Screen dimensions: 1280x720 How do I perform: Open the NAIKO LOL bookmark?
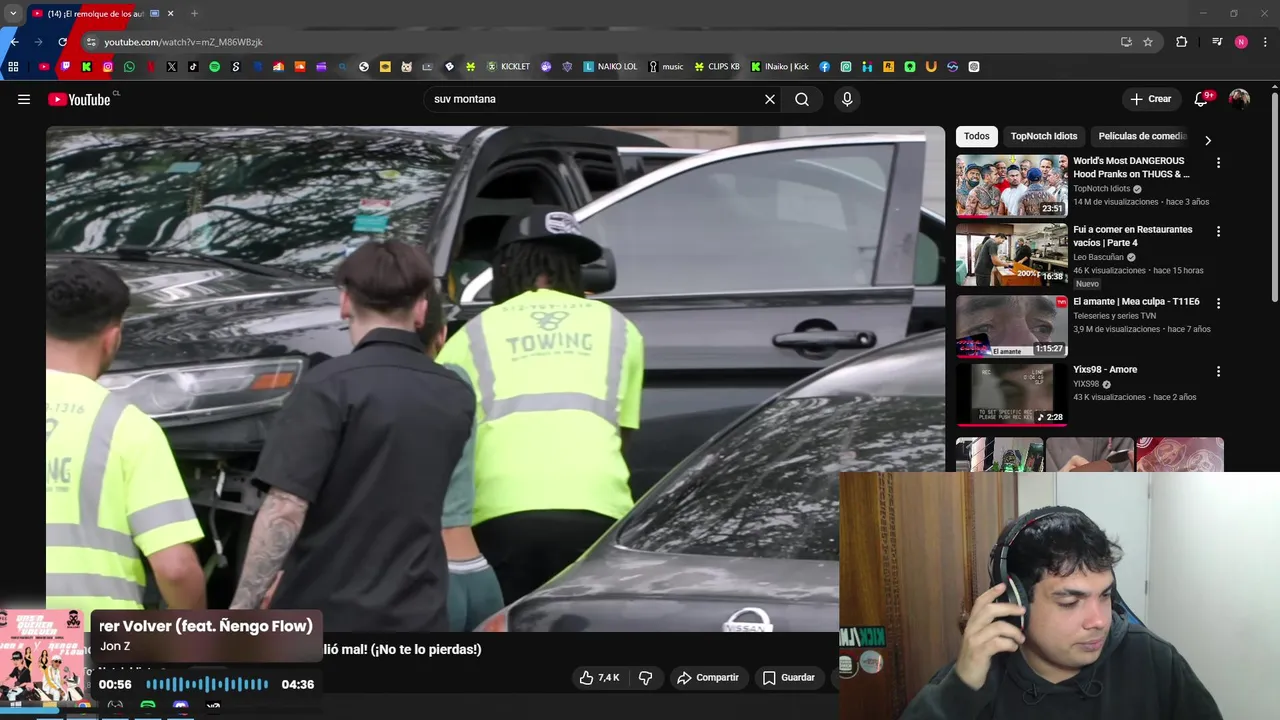pos(610,67)
